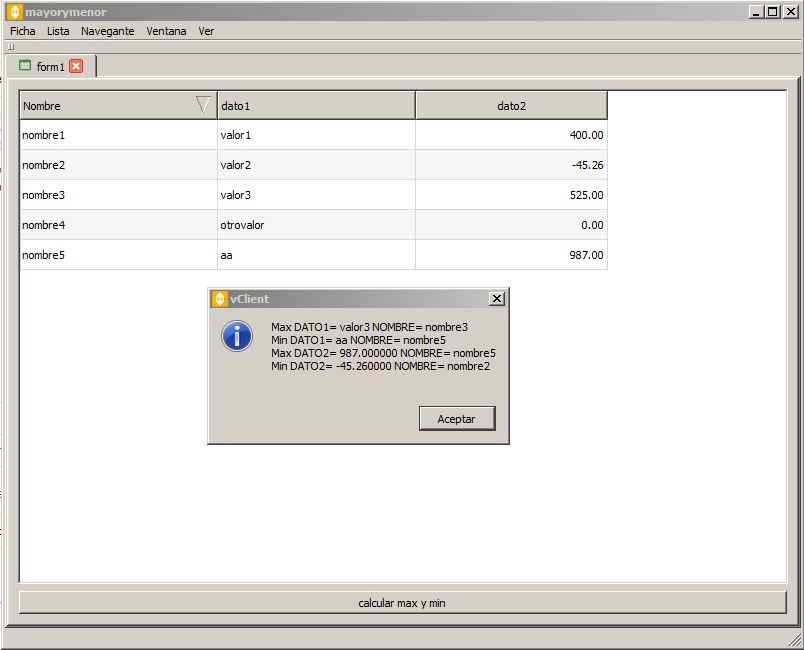Viewport: 804px width, 650px height.
Task: Click the valor3 cell
Action: [x=316, y=195]
